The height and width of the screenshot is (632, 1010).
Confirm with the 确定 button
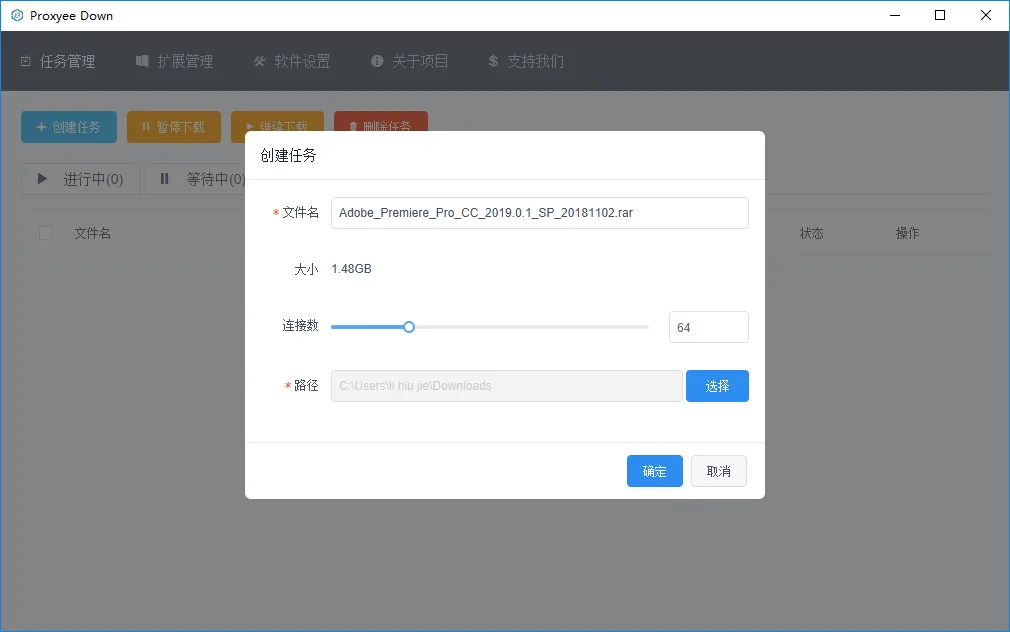(x=654, y=471)
